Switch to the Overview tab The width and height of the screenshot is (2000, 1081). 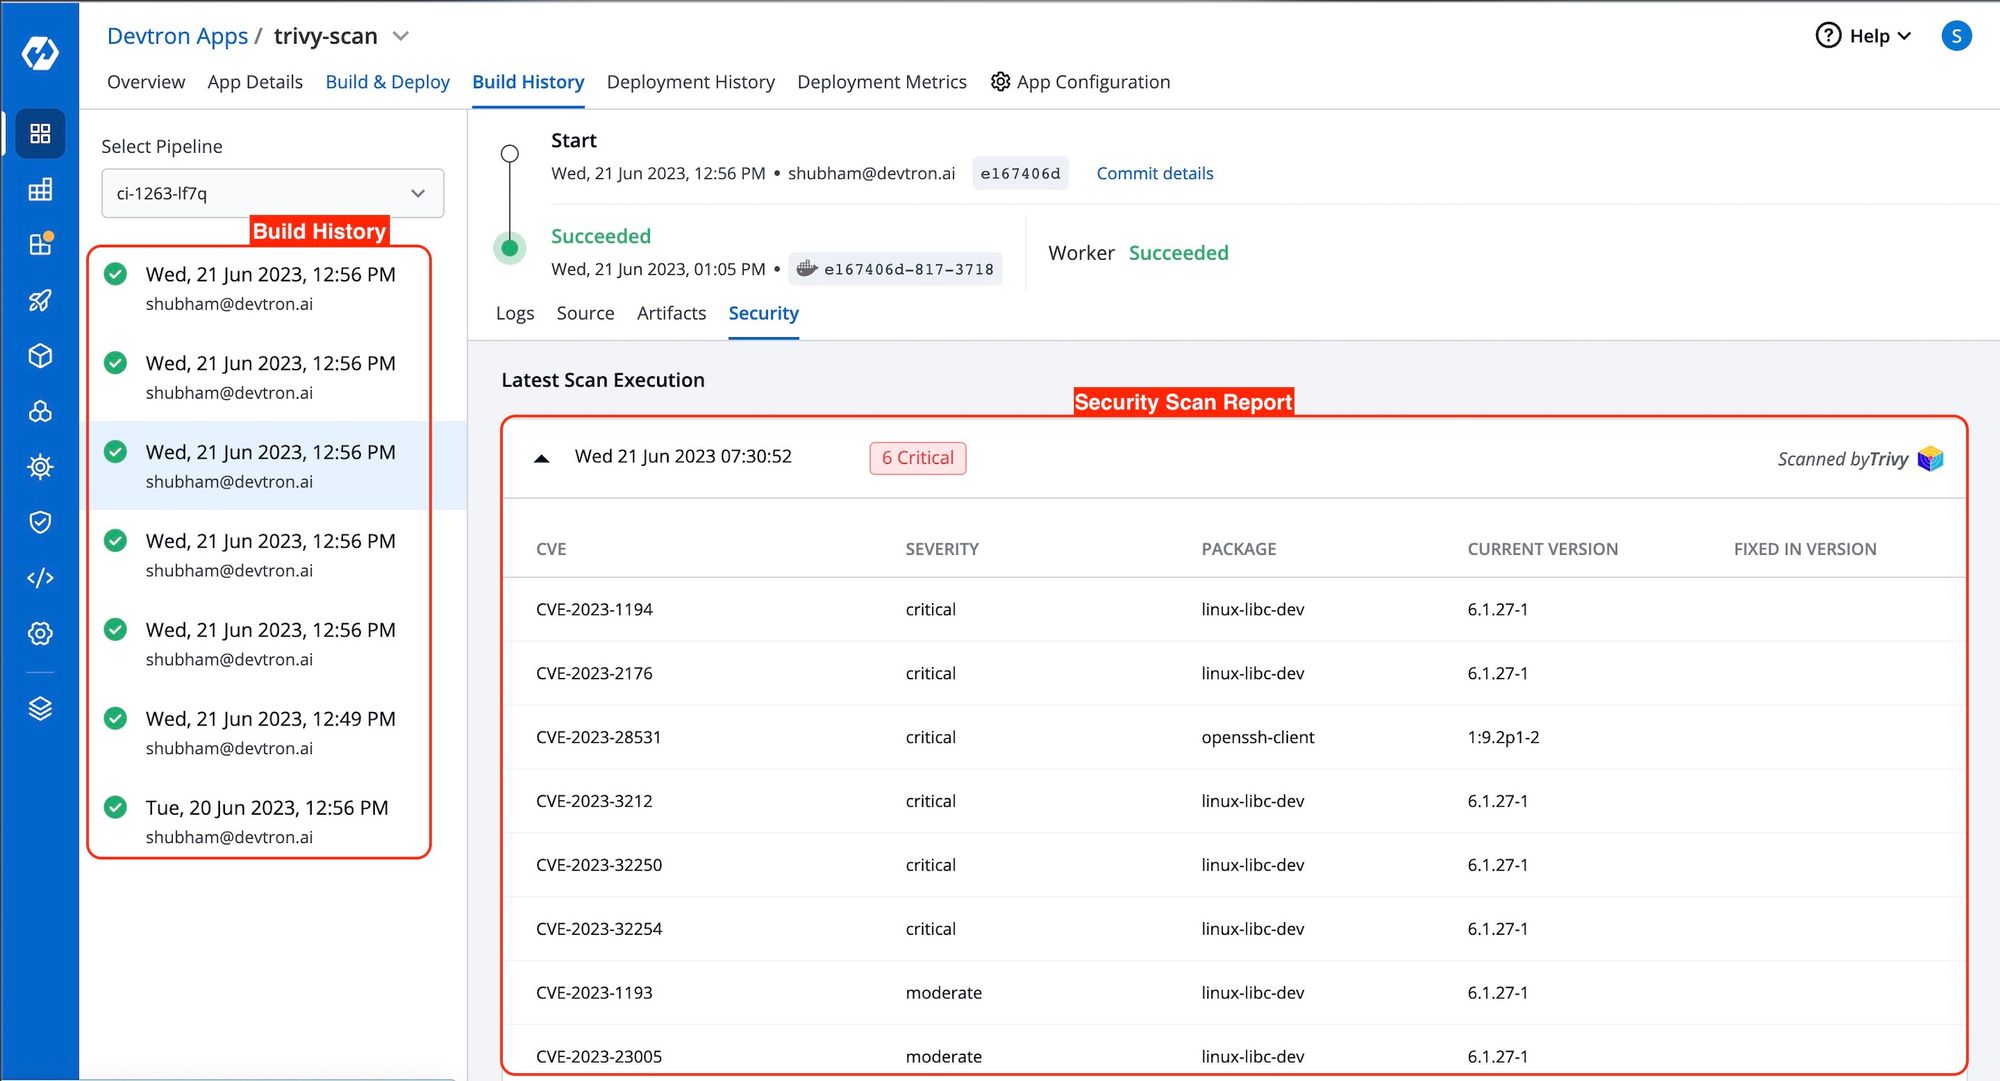coord(146,82)
